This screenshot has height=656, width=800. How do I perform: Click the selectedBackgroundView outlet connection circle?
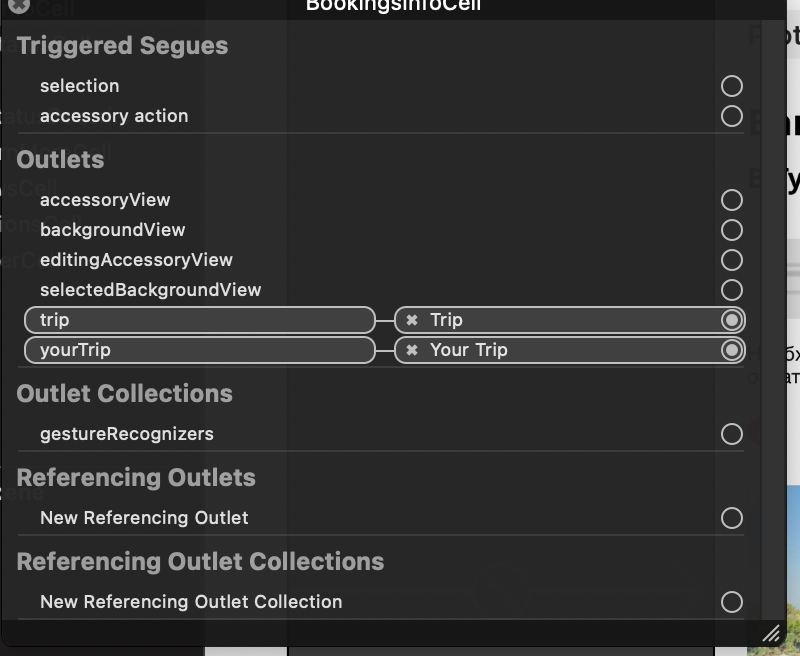732,290
